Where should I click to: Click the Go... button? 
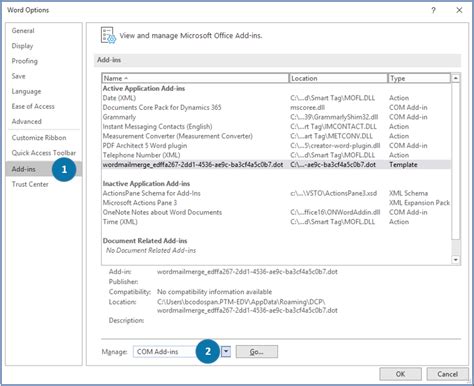pos(257,352)
